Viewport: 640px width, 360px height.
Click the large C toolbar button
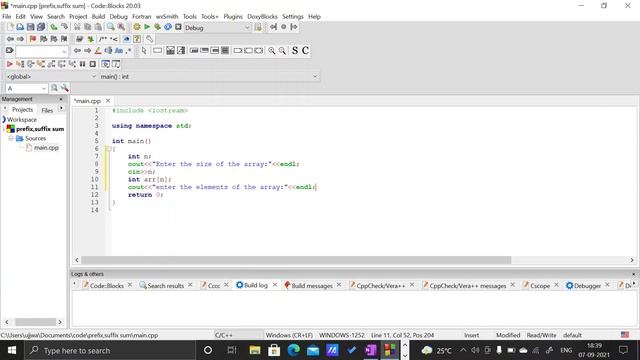(305, 51)
